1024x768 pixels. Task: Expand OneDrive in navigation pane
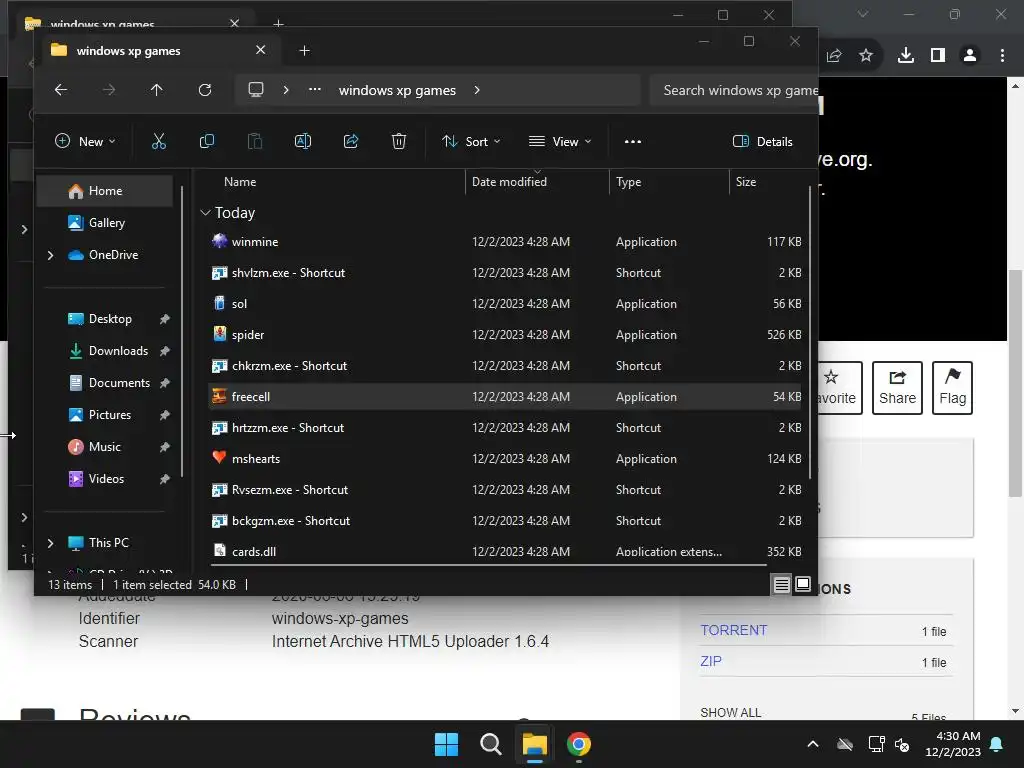coord(50,255)
